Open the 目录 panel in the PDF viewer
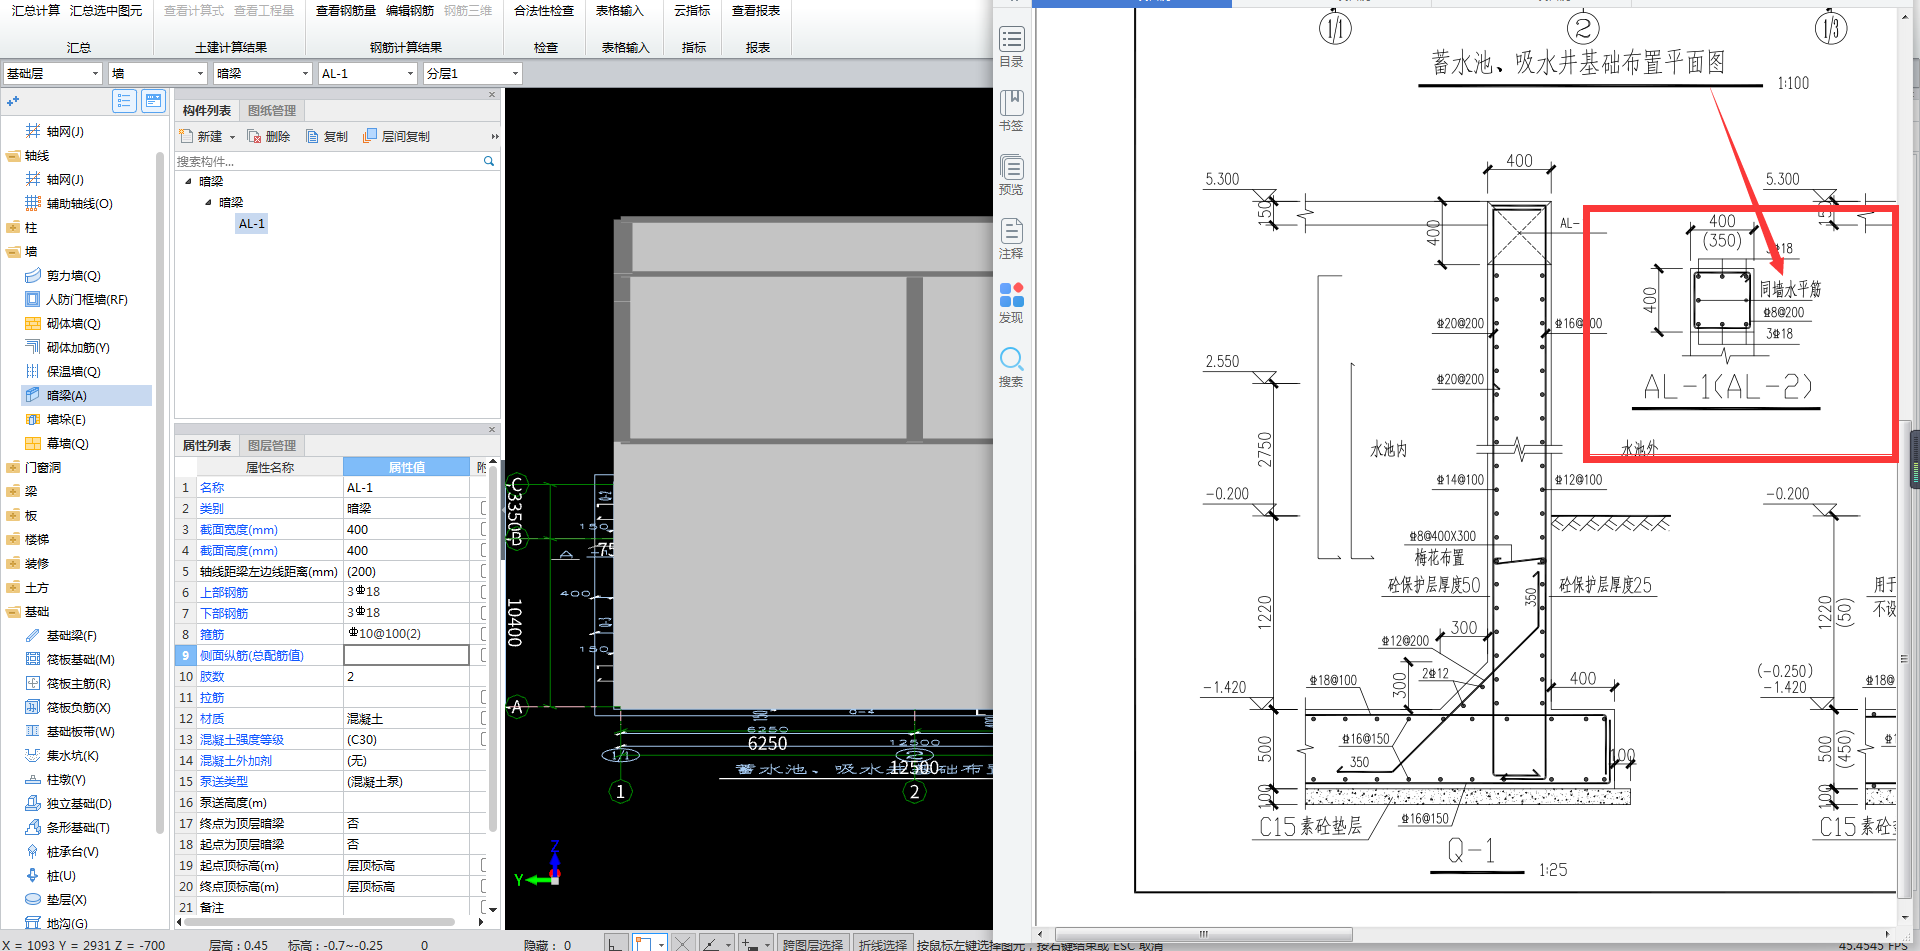 [x=1011, y=47]
